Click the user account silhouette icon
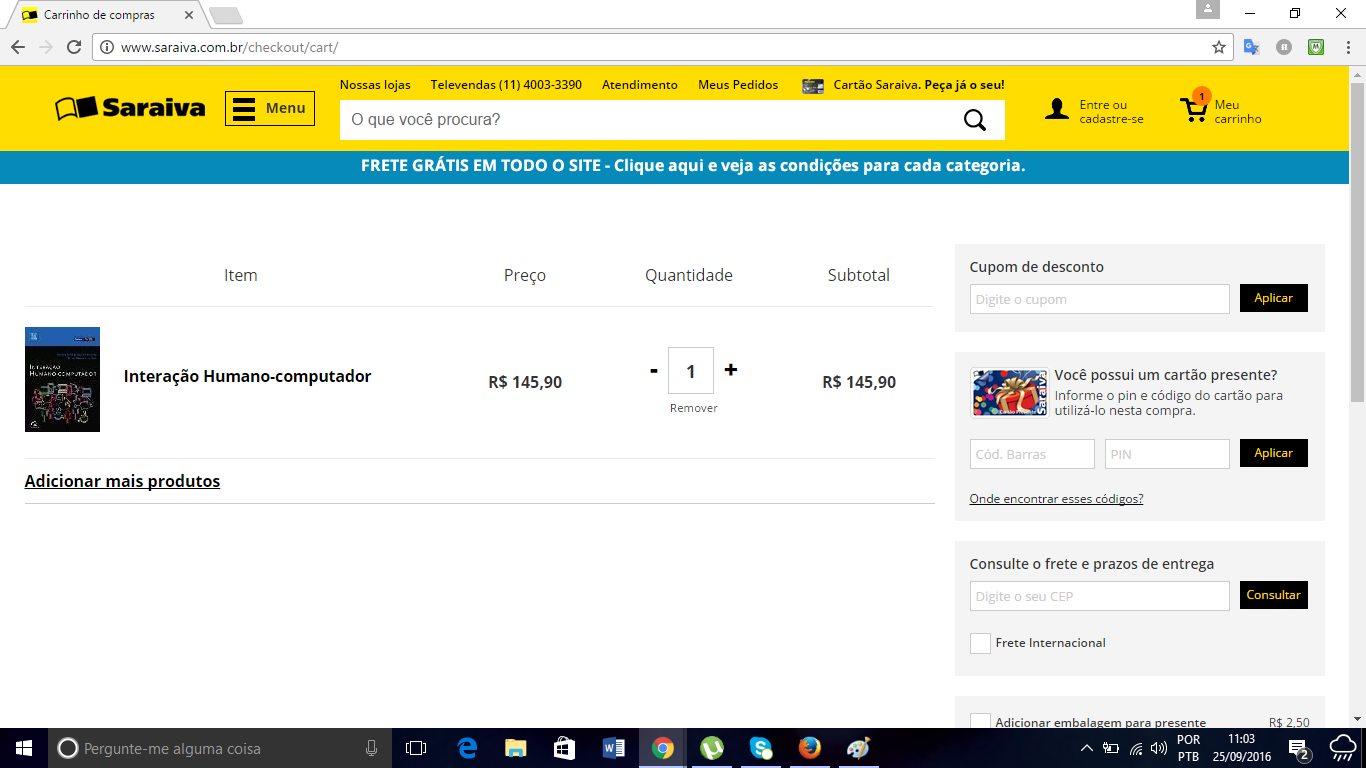1366x768 pixels. pyautogui.click(x=1057, y=110)
